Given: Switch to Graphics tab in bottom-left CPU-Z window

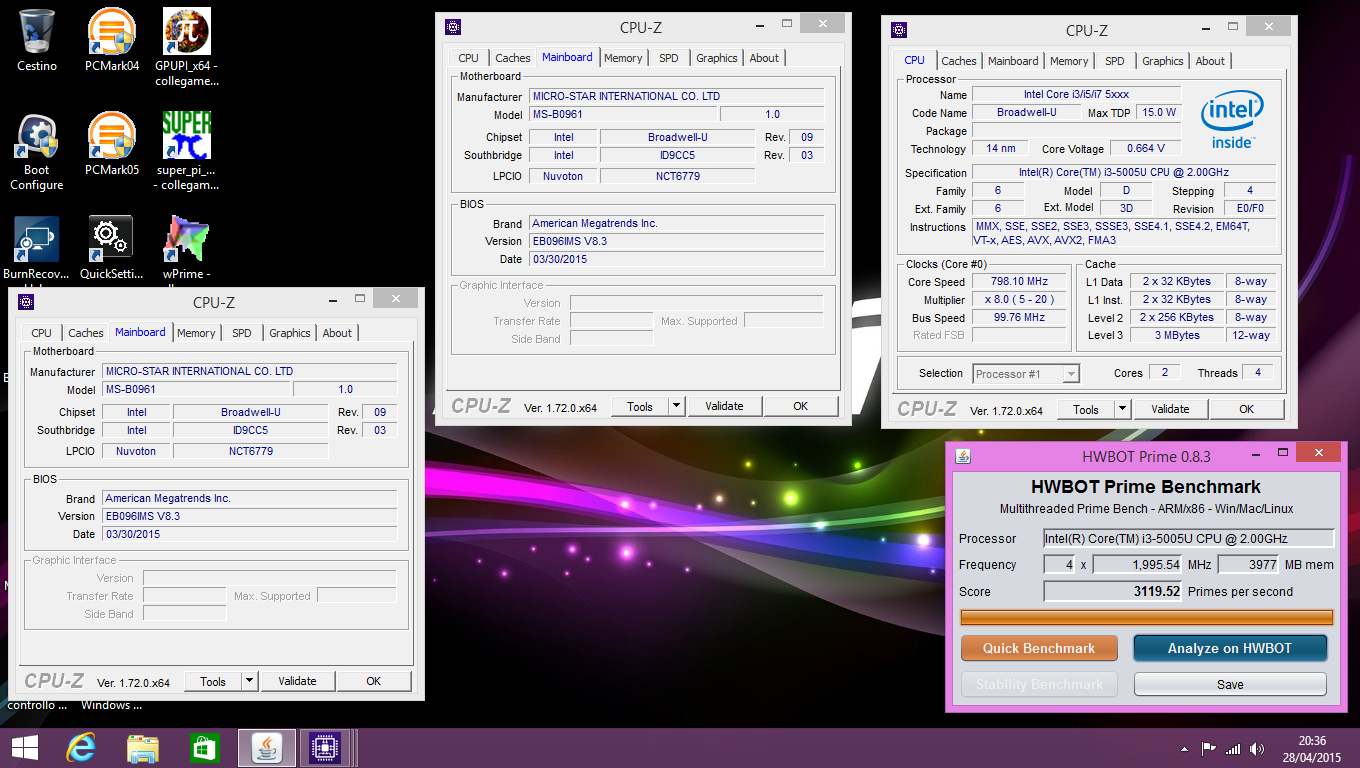Looking at the screenshot, I should tap(290, 333).
